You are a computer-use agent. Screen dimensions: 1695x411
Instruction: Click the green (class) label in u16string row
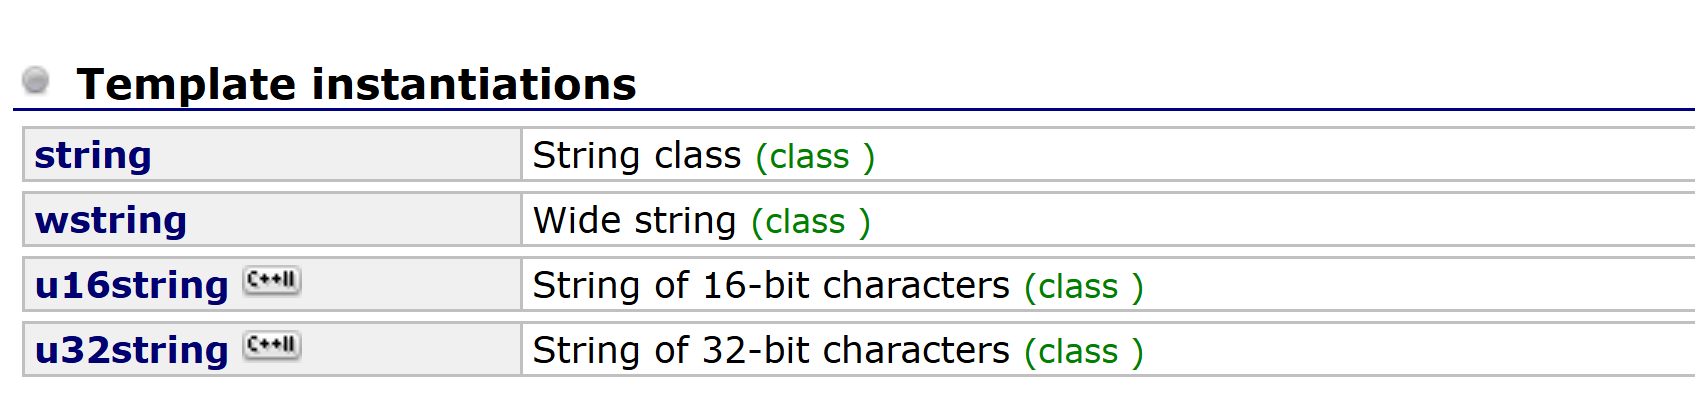click(1084, 287)
